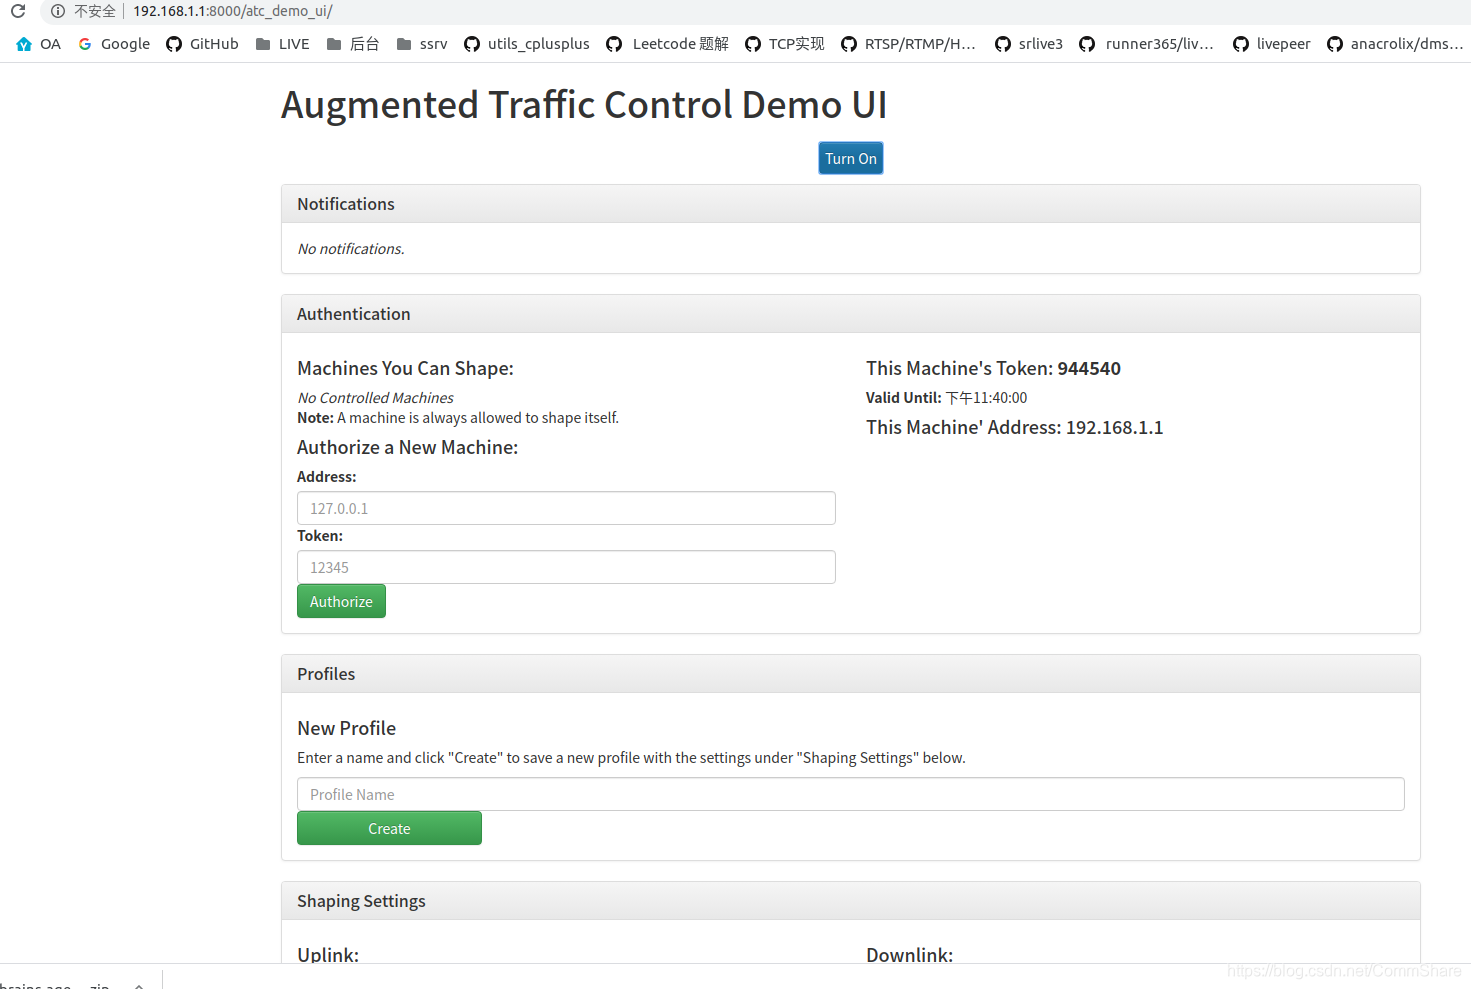
Task: Click the Authorize button
Action: click(341, 601)
